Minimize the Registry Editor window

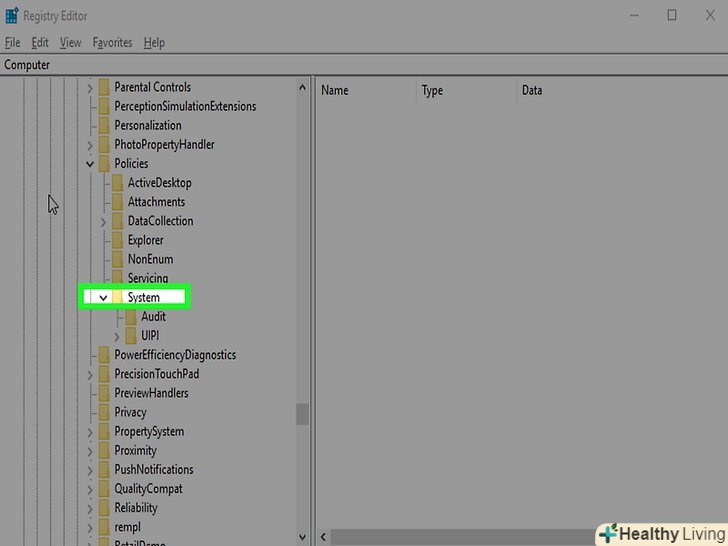pyautogui.click(x=634, y=15)
